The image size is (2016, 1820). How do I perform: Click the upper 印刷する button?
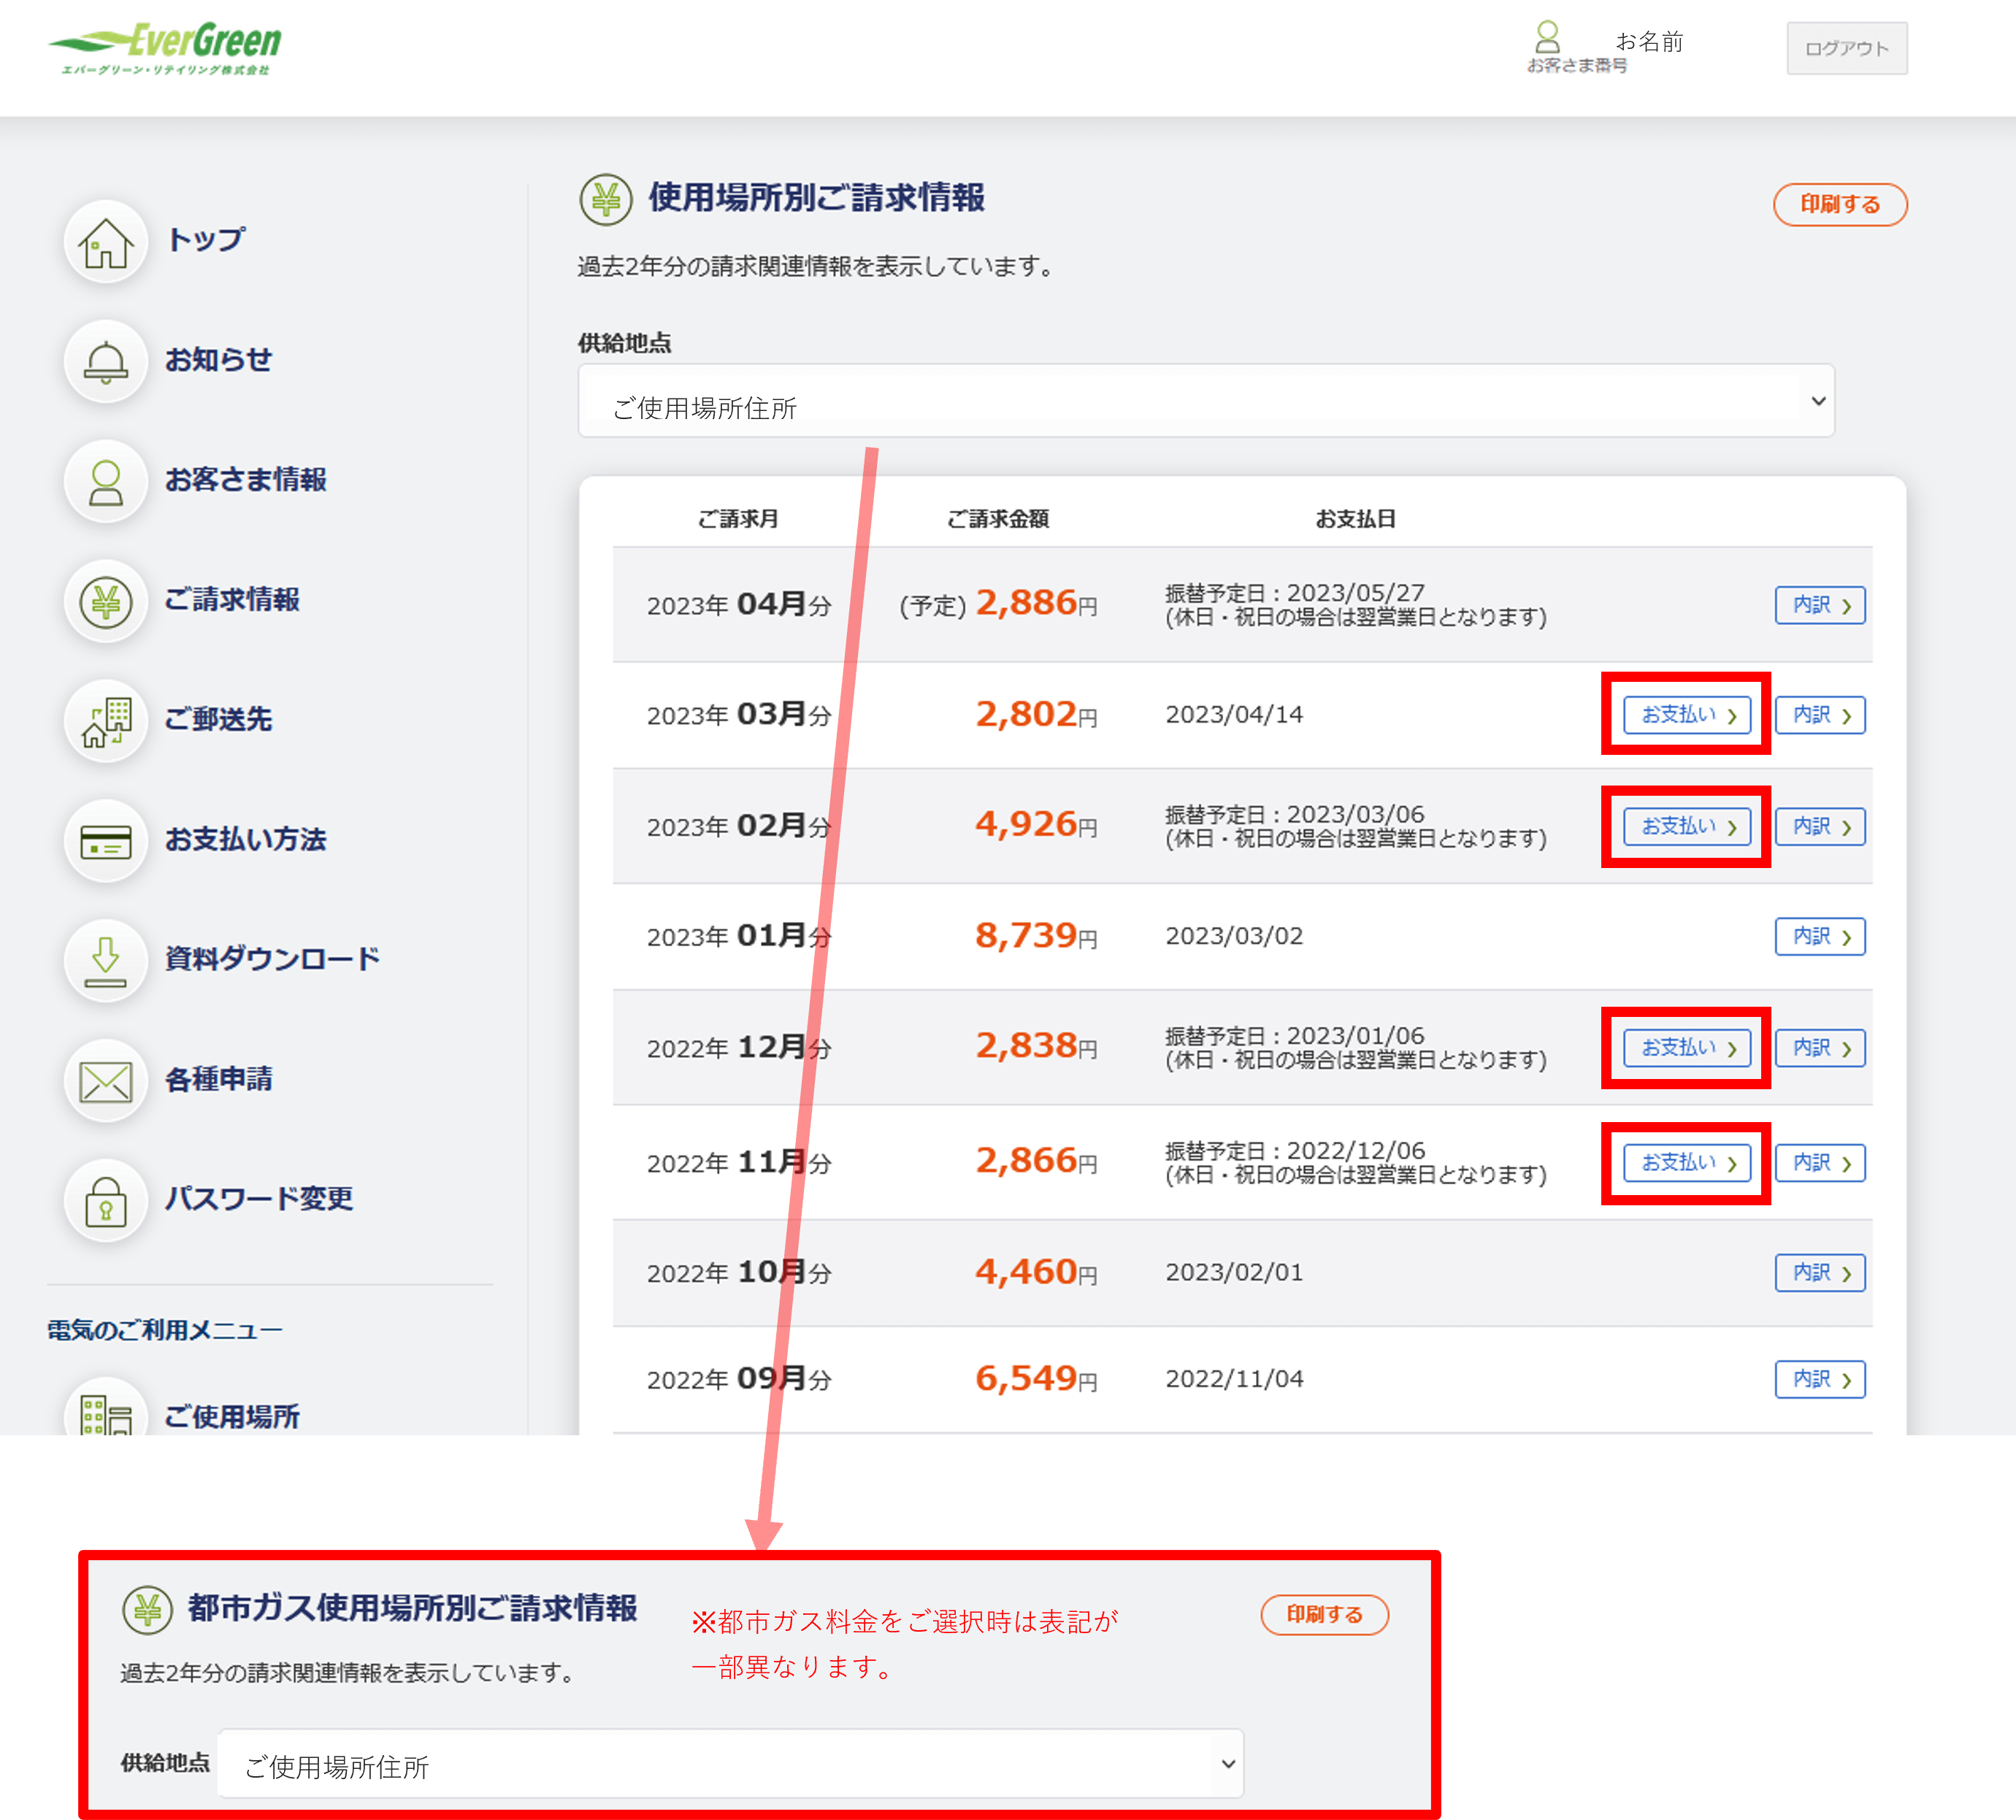[1839, 205]
